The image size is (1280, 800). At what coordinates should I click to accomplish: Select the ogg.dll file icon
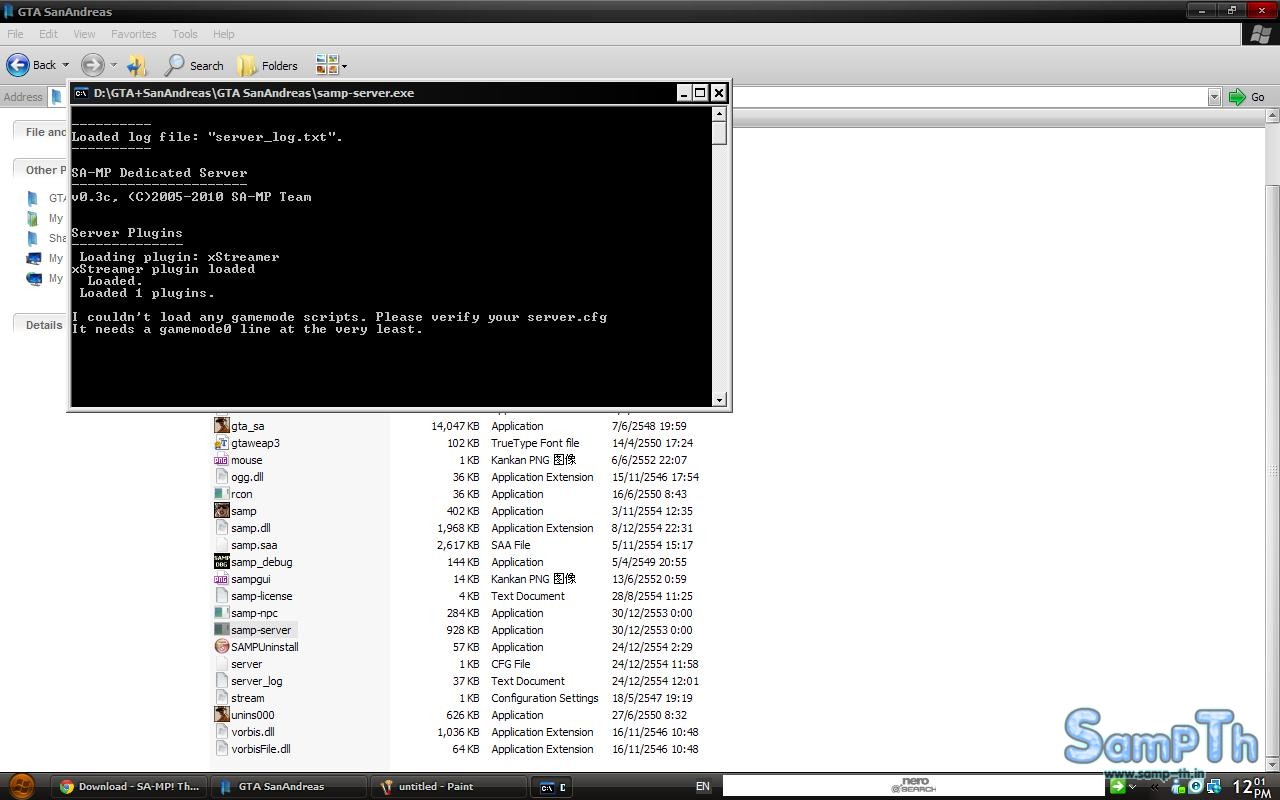click(221, 477)
